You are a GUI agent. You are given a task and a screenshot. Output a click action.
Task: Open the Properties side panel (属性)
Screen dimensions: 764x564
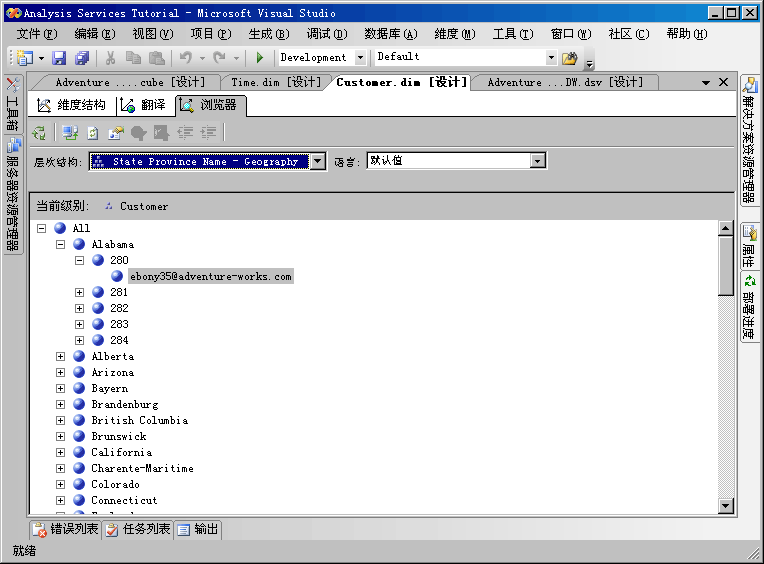pyautogui.click(x=749, y=246)
